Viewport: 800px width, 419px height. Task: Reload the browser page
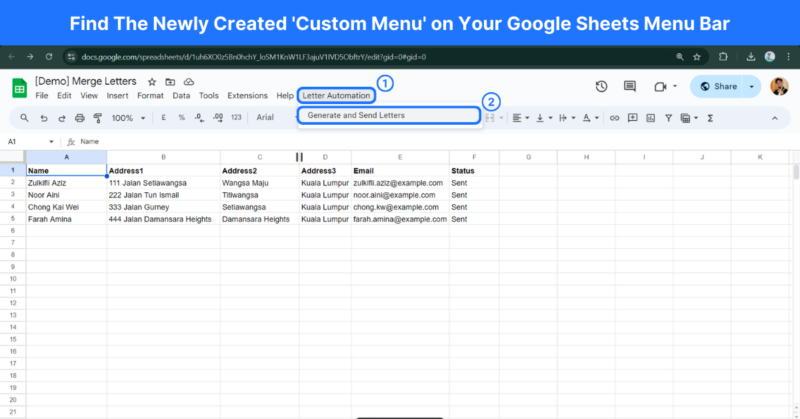click(x=49, y=57)
